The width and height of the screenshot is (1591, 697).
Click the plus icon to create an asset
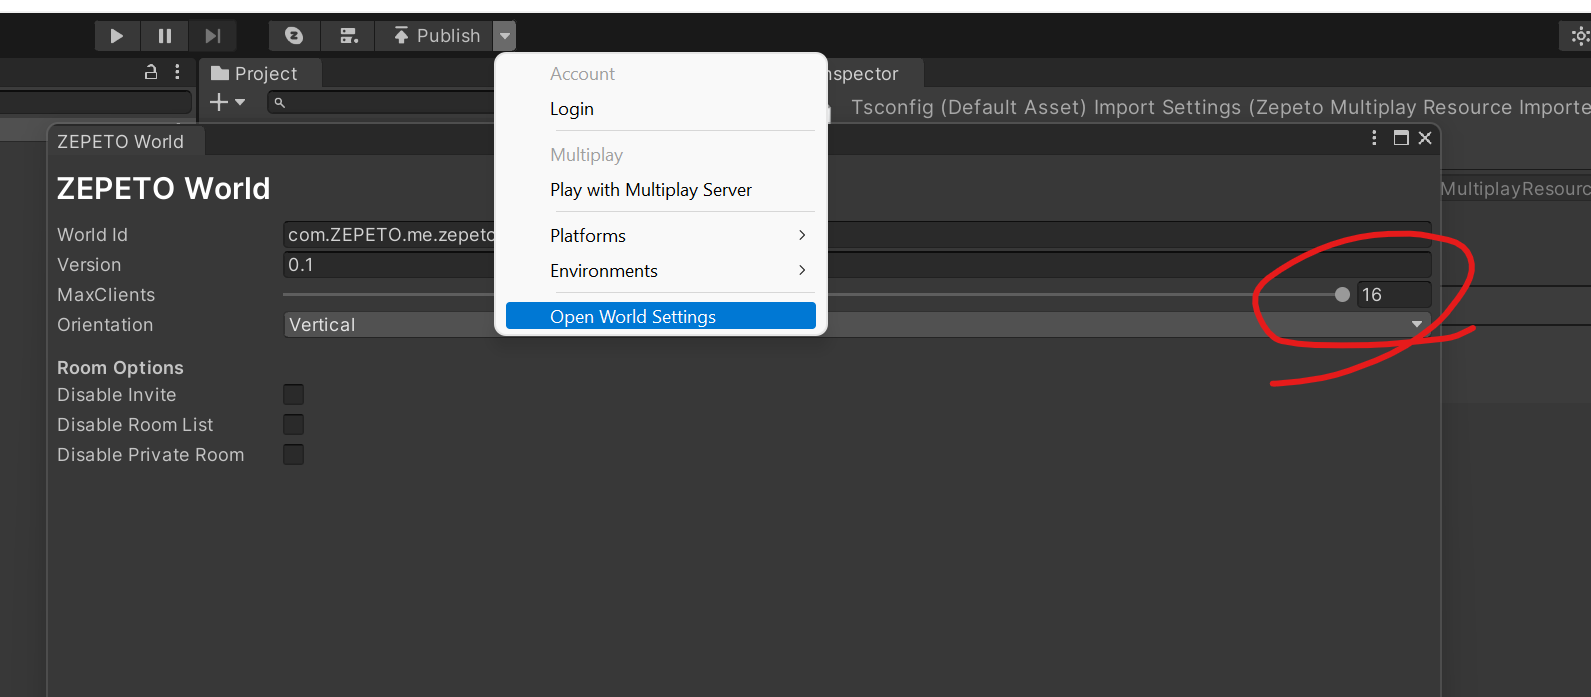point(219,102)
